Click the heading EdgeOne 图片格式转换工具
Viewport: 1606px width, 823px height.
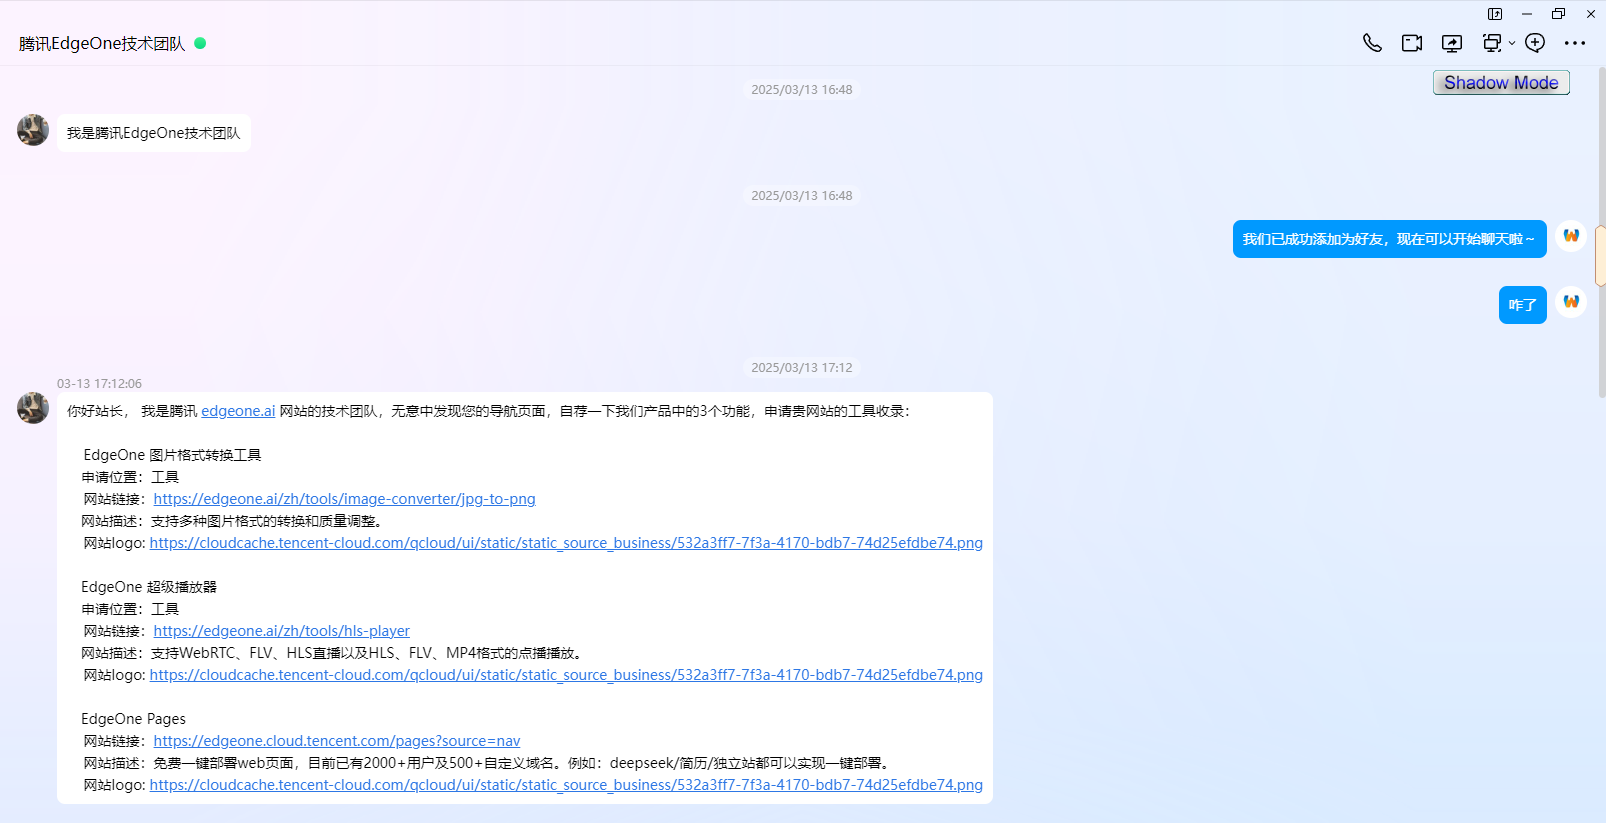tap(172, 455)
